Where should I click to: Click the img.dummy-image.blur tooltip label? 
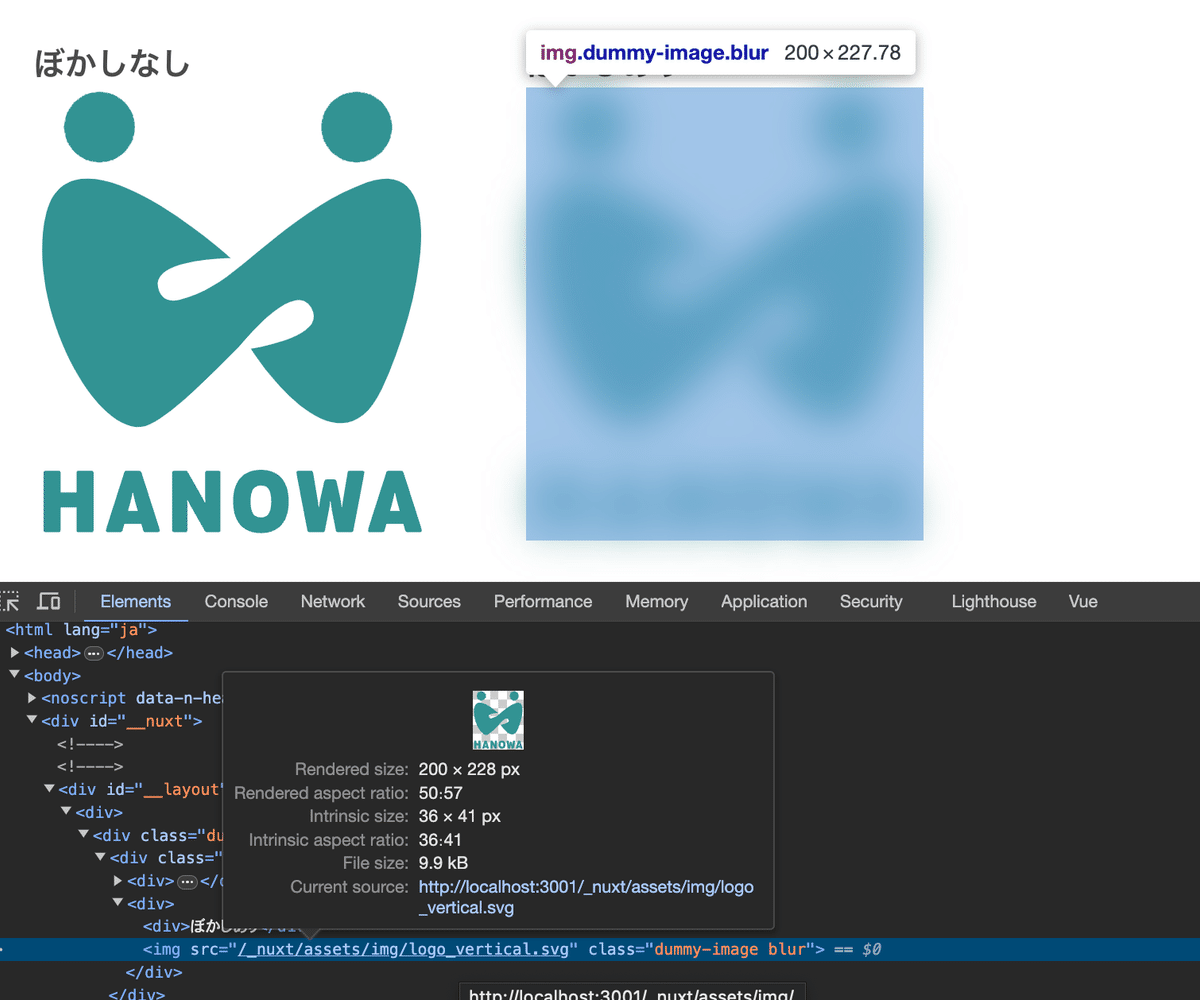tap(654, 53)
